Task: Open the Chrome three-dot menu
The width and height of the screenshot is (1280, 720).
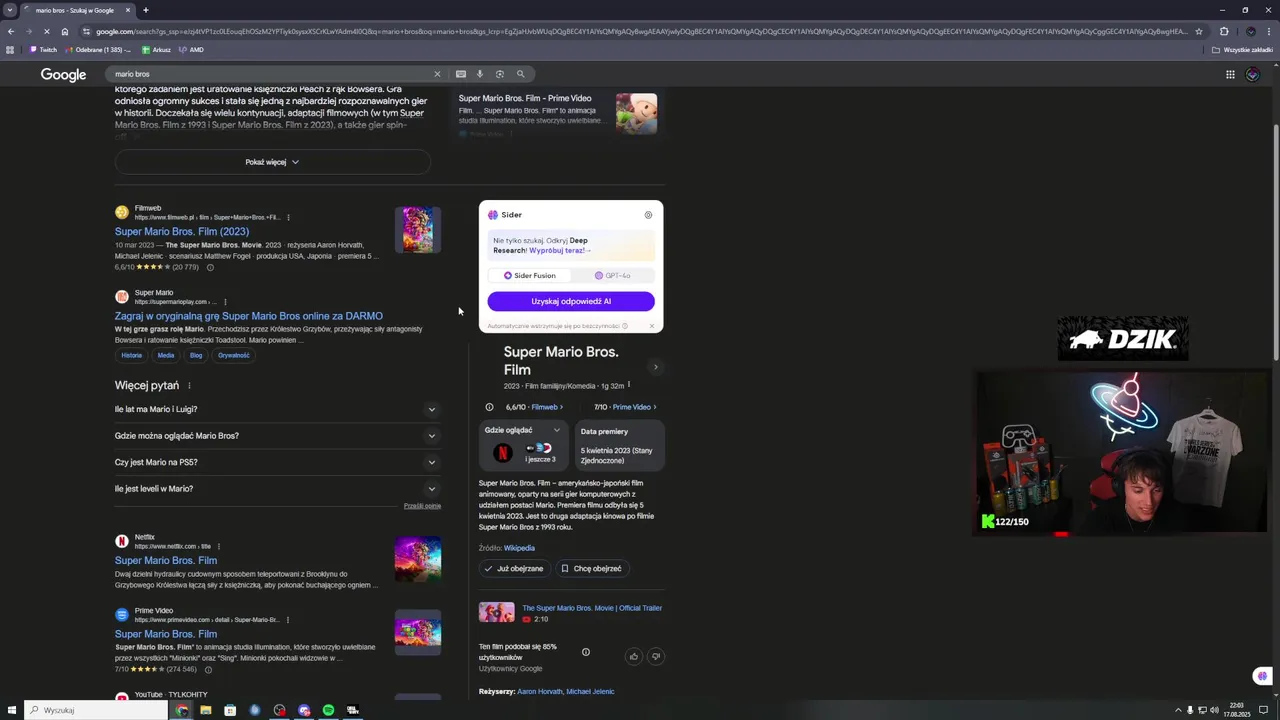Action: pos(1268,31)
